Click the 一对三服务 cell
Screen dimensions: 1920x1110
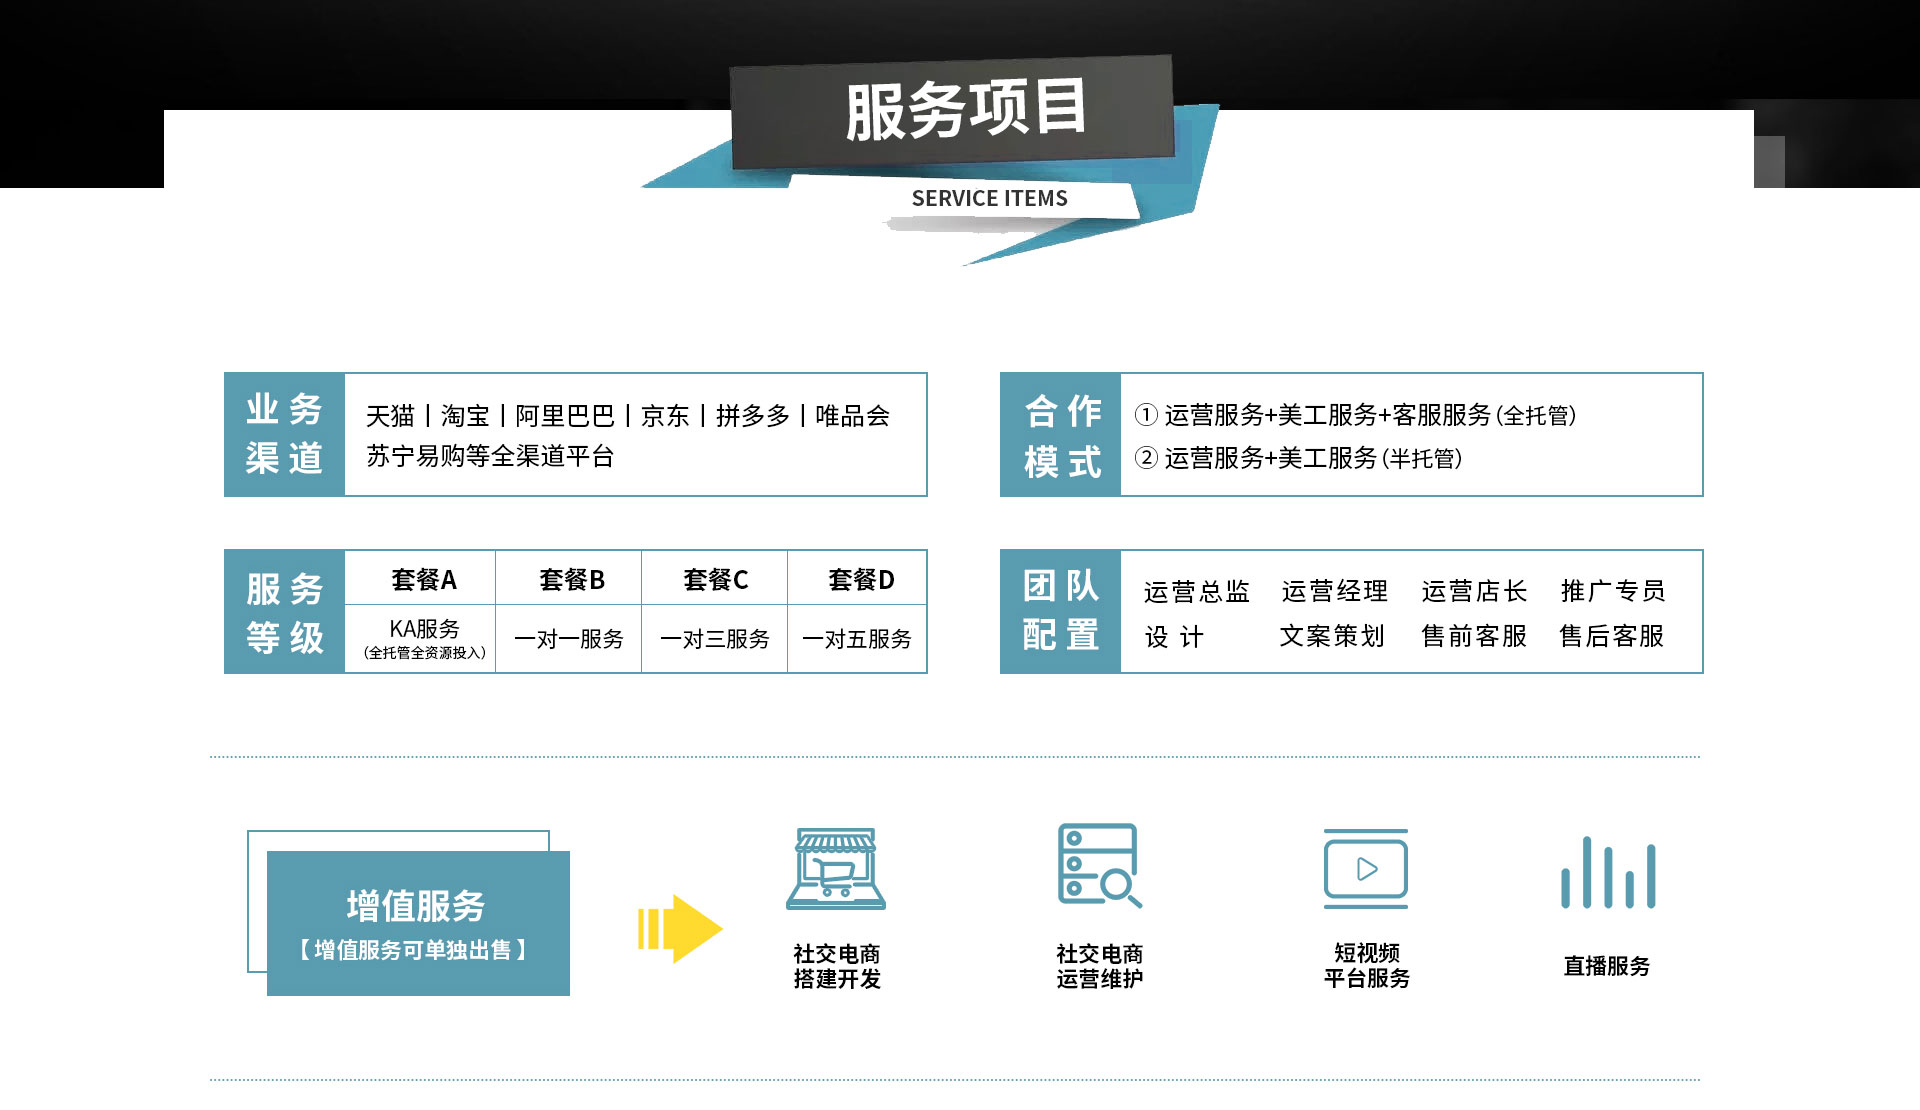[715, 639]
